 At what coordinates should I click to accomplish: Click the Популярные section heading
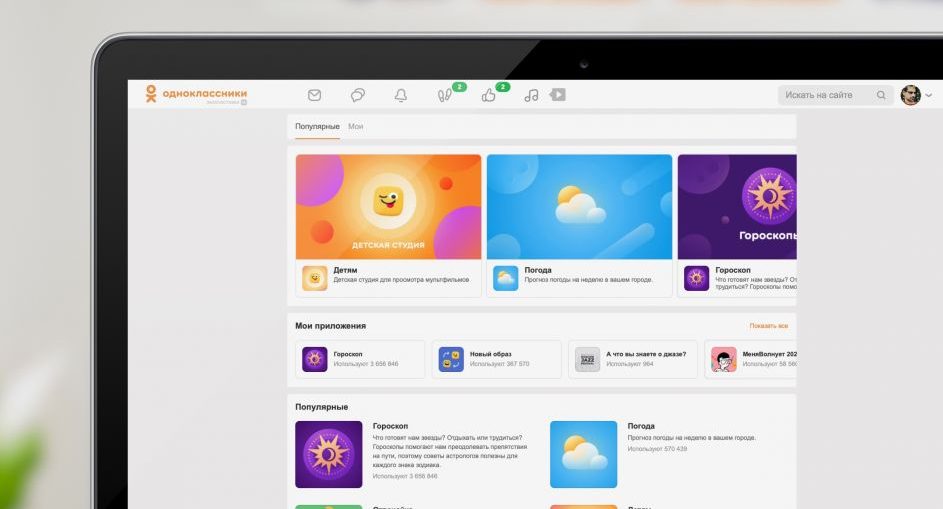[321, 407]
